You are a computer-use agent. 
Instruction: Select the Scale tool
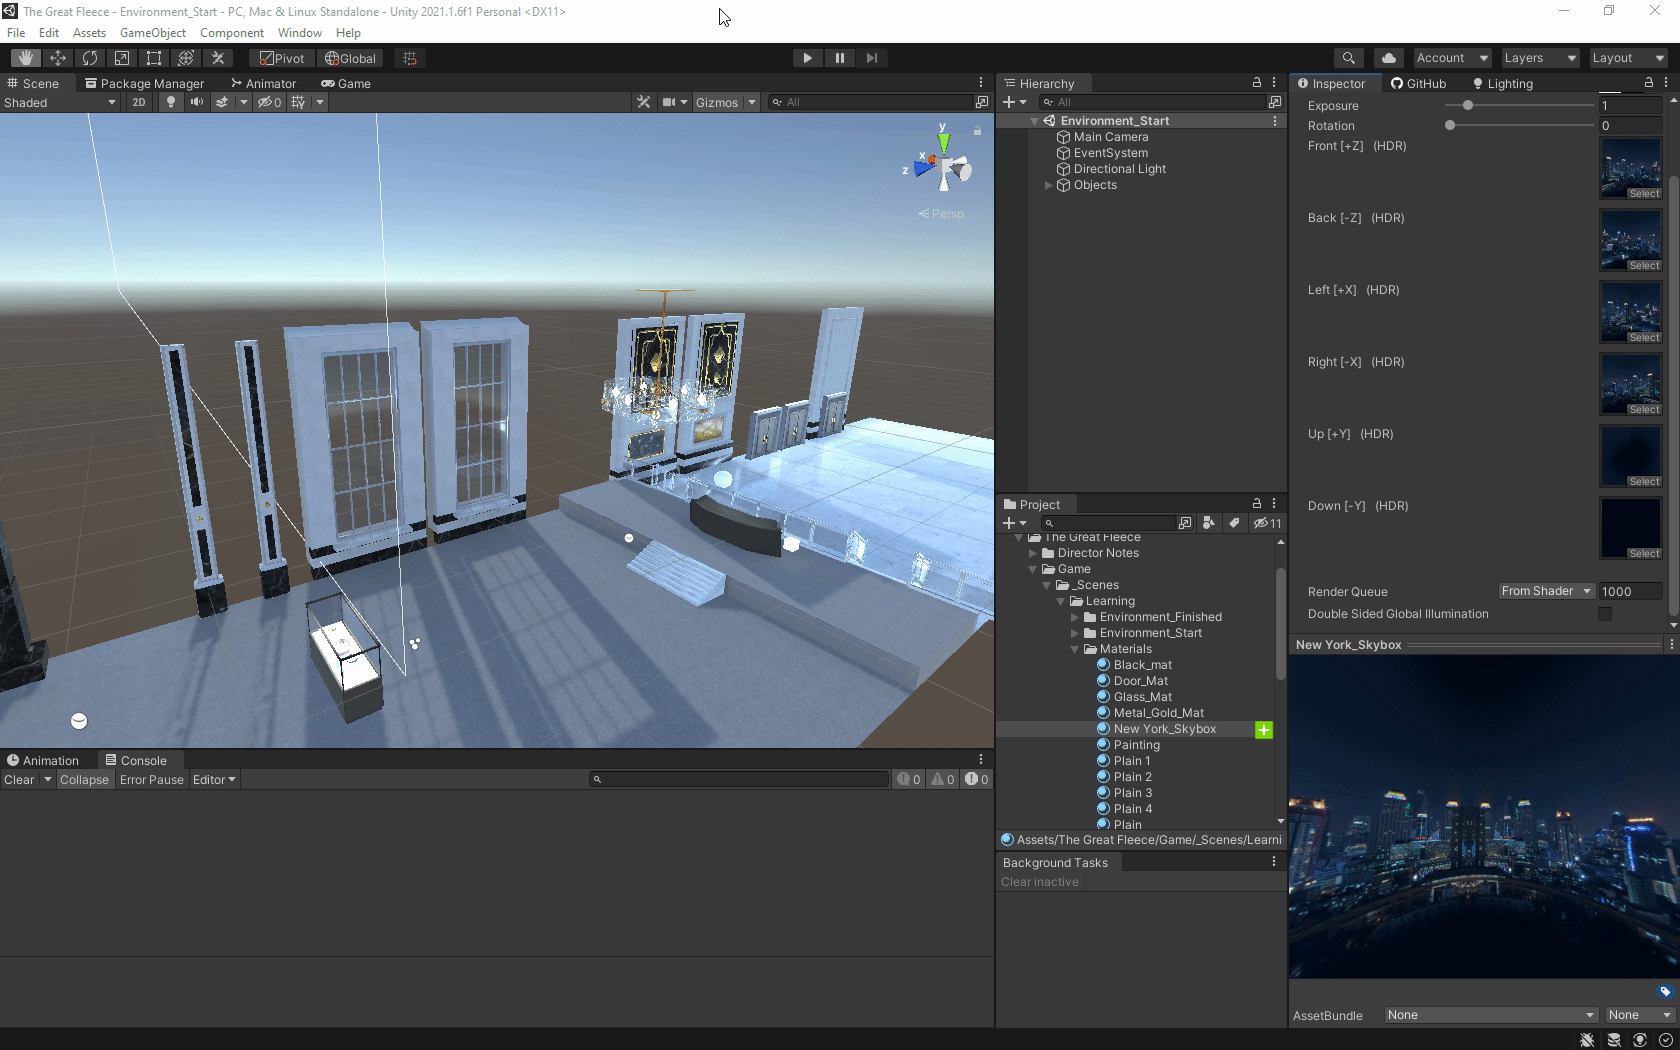(122, 58)
